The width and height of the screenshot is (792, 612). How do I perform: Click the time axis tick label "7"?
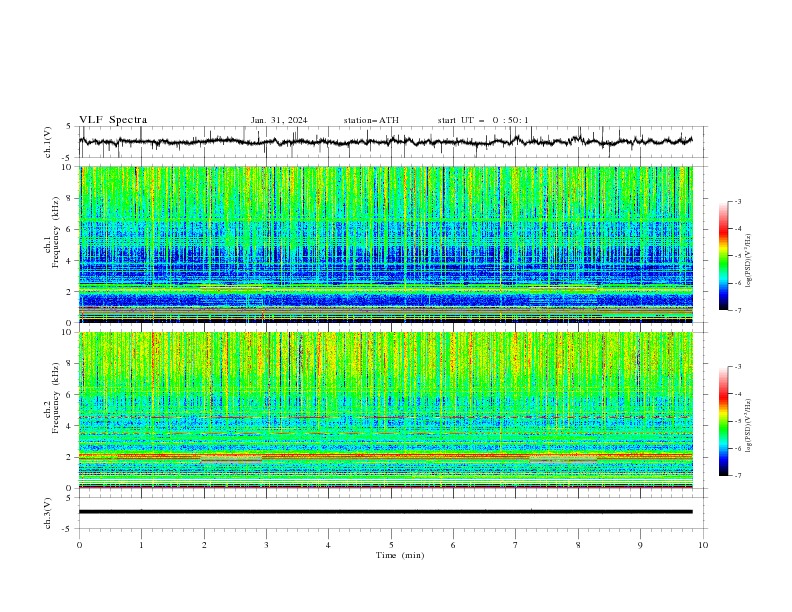click(x=516, y=545)
